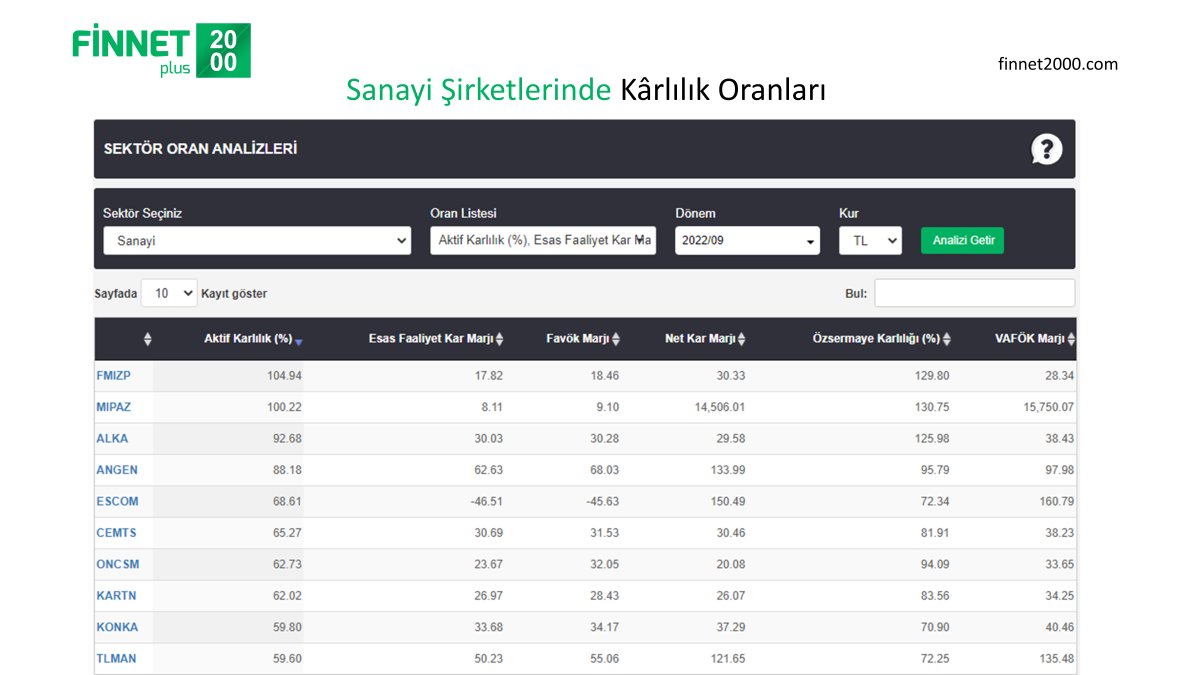
Task: Click the 121.65 Net Kar Marjı value
Action: (728, 658)
